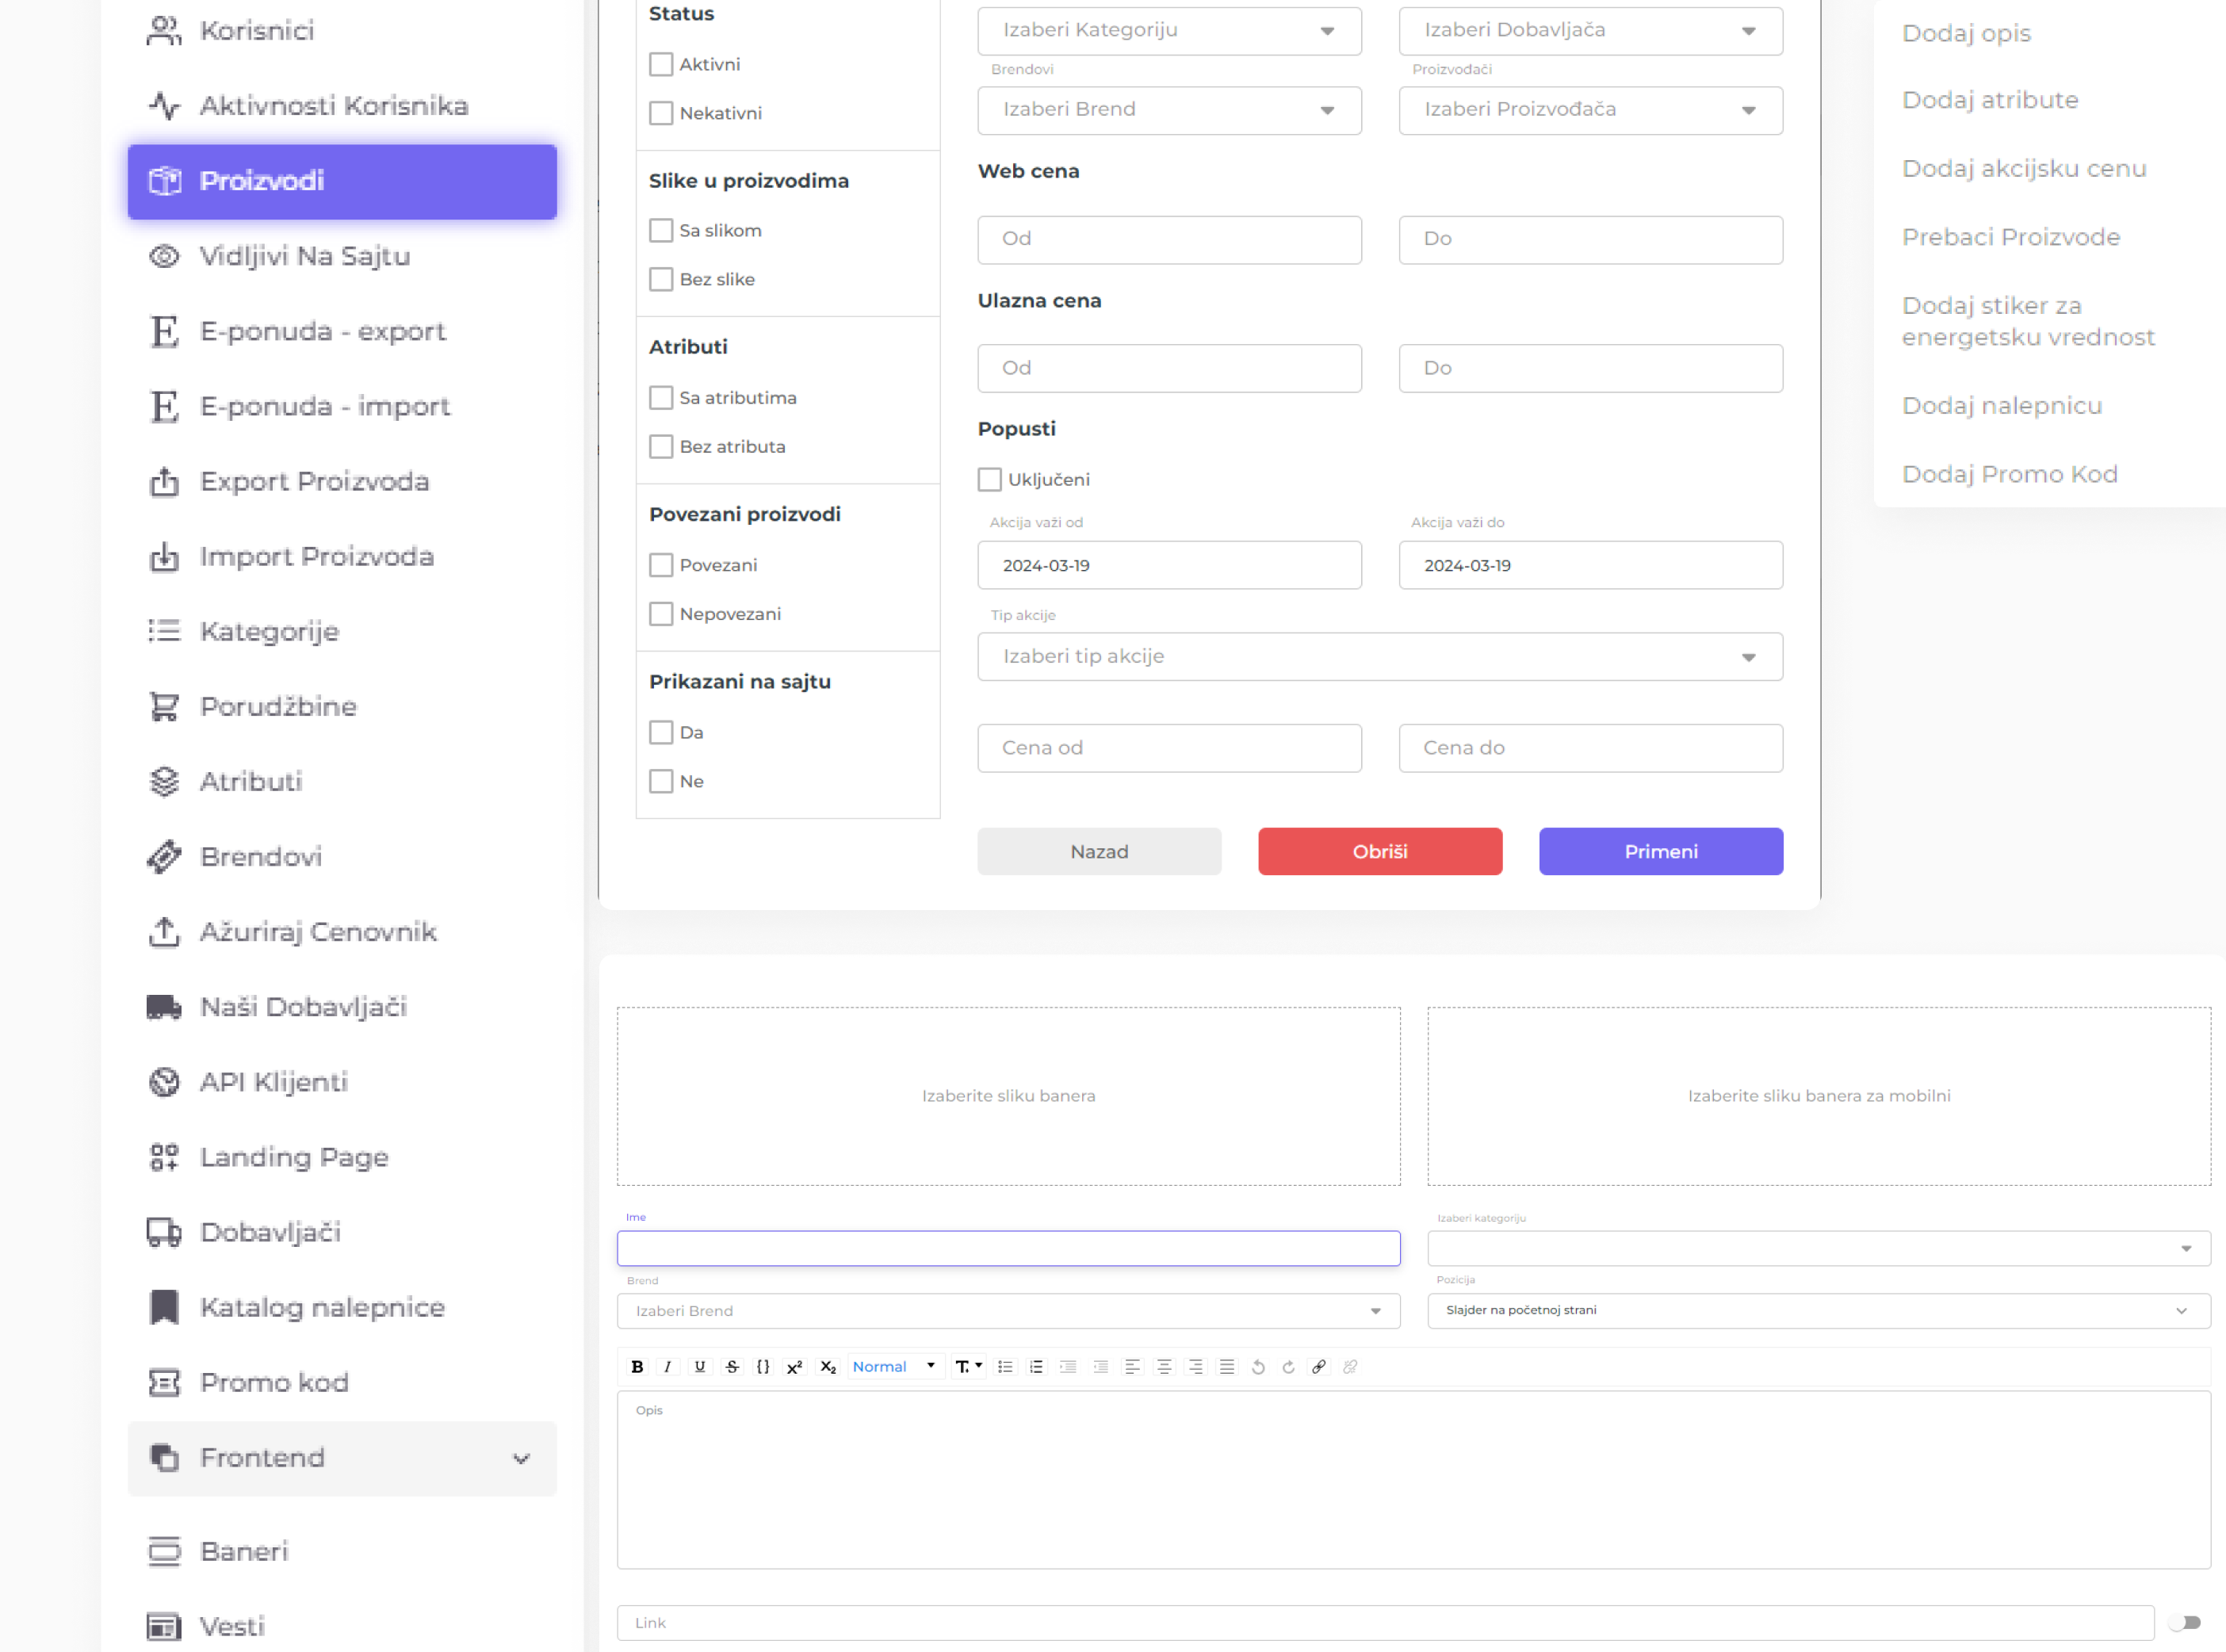Enable the Sa slikom filter checkbox
The height and width of the screenshot is (1652, 2226).
(661, 228)
